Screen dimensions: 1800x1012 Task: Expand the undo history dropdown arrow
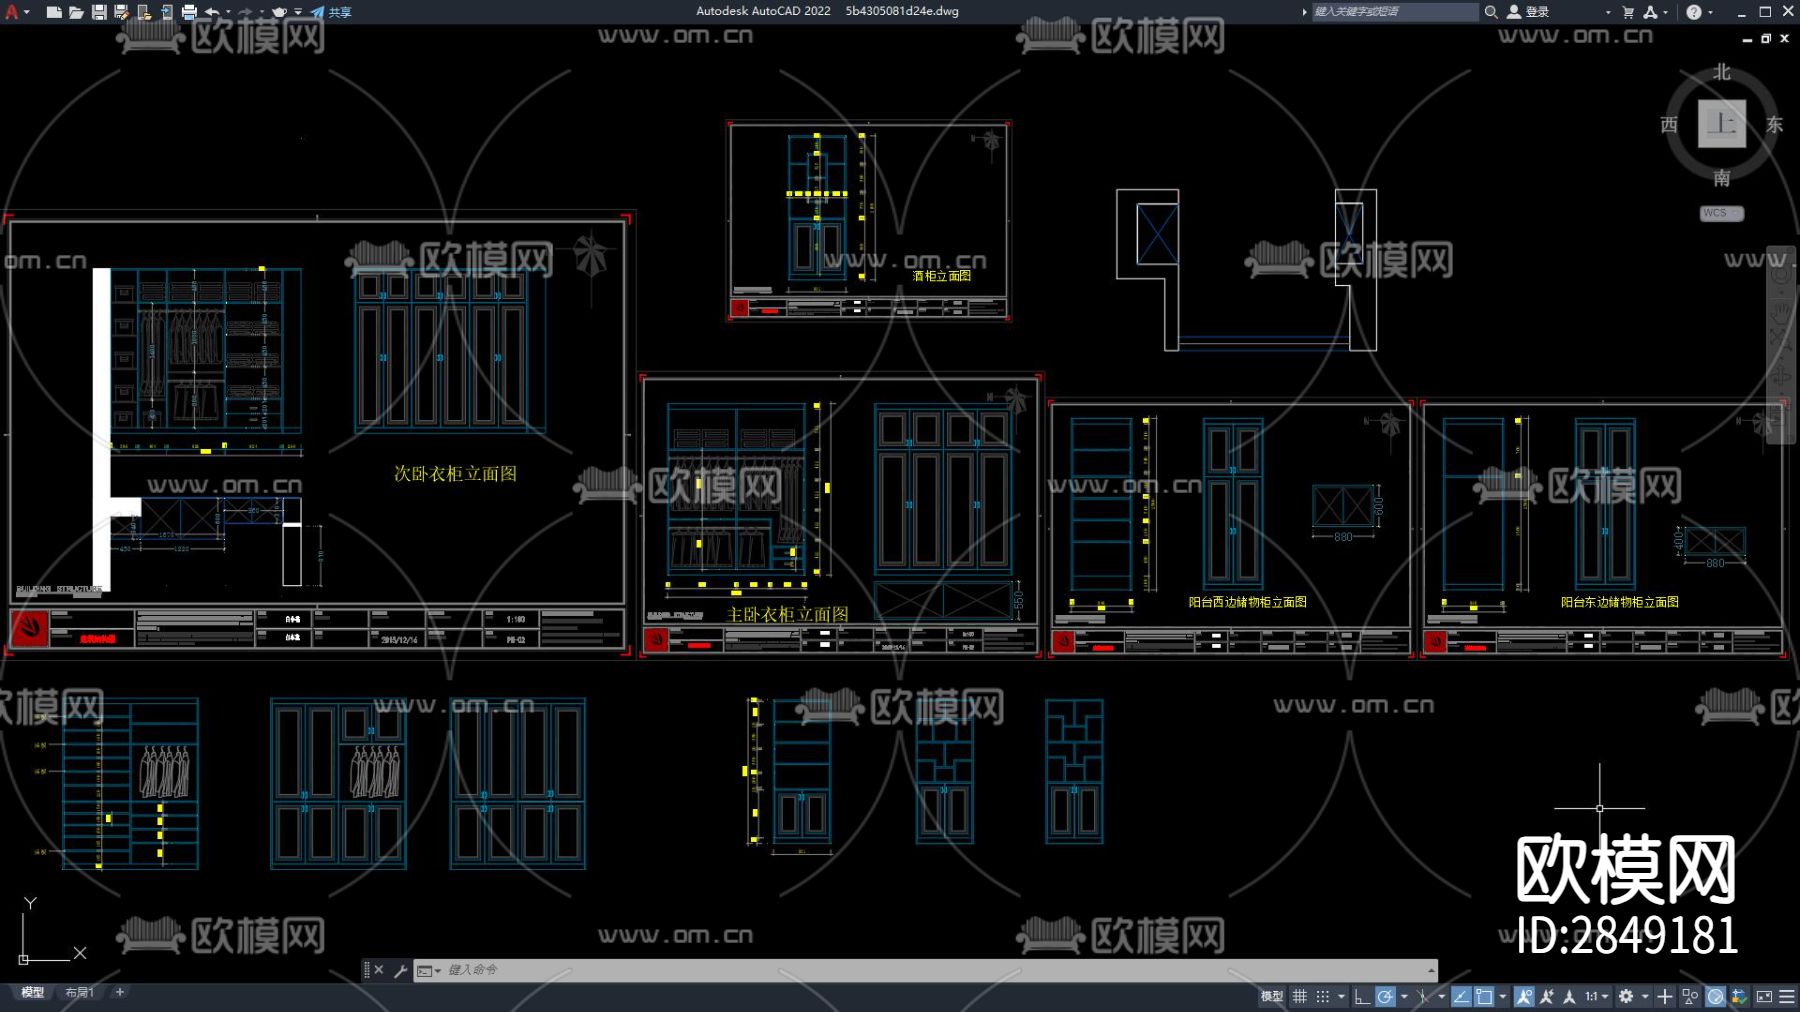click(229, 12)
